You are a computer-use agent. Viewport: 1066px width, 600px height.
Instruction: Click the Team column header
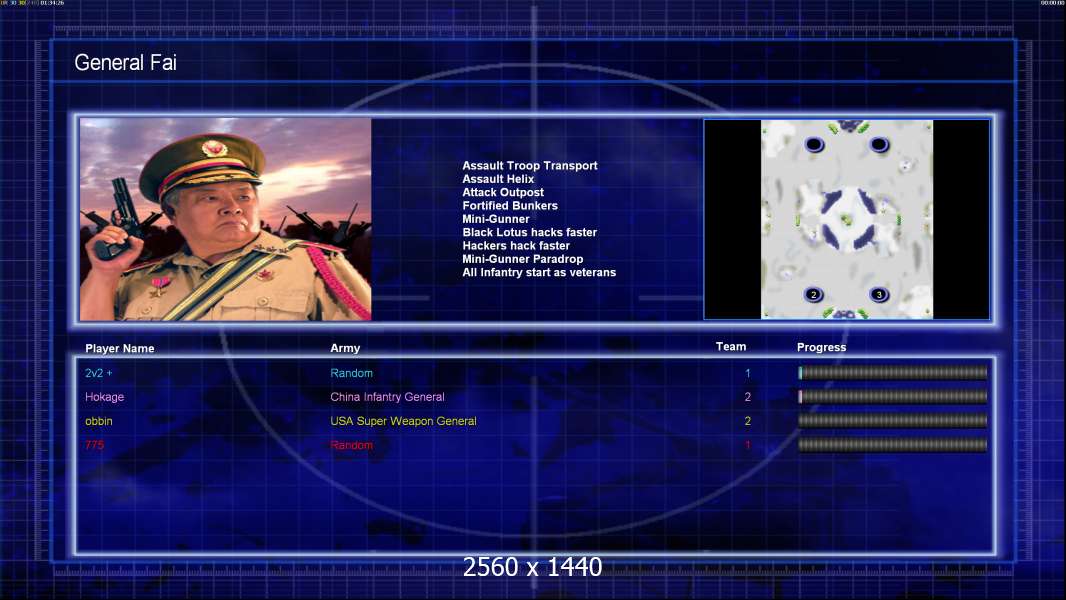(x=731, y=347)
